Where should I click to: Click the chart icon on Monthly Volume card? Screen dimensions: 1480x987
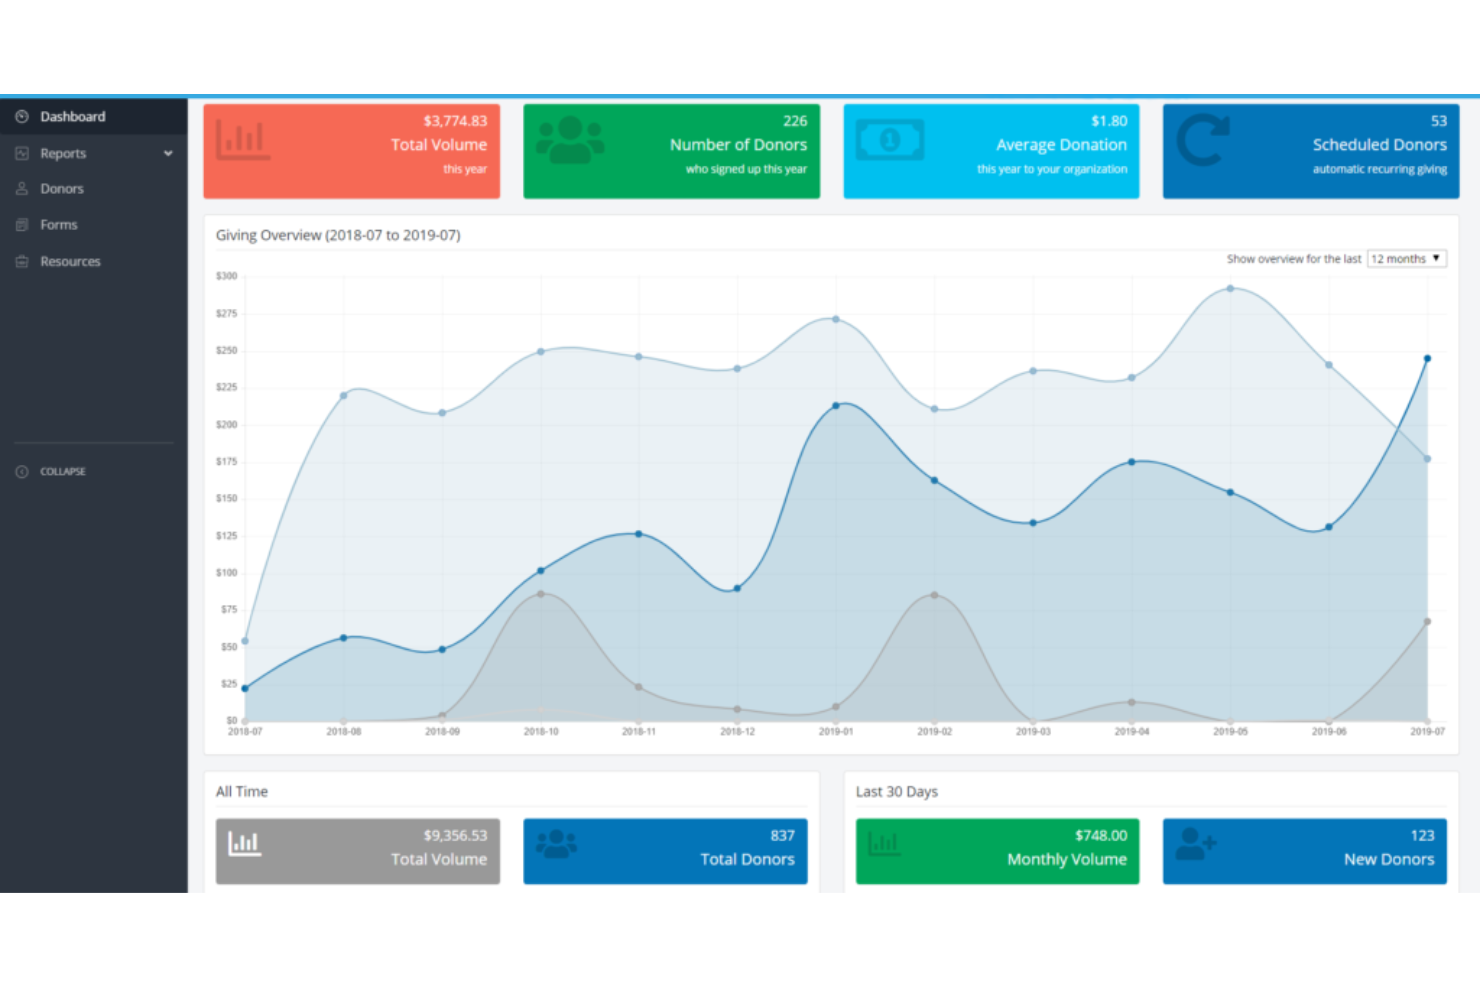tap(884, 845)
